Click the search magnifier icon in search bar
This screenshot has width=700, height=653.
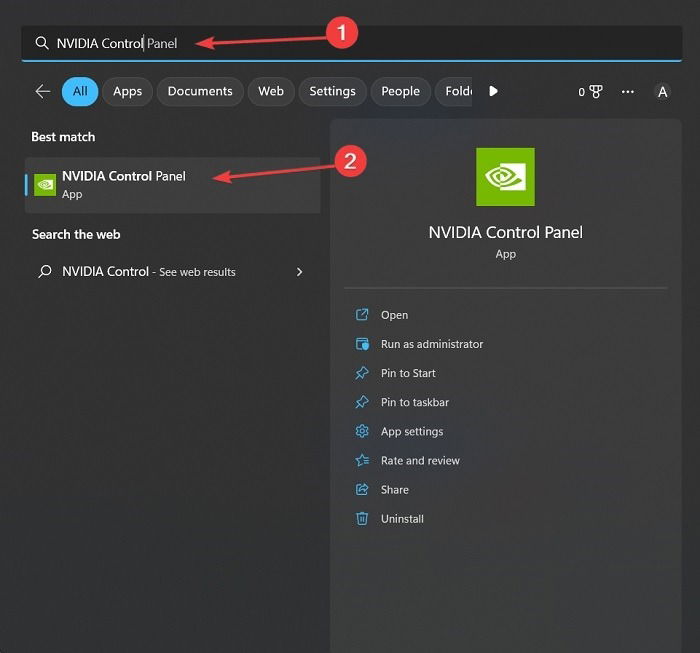[42, 43]
